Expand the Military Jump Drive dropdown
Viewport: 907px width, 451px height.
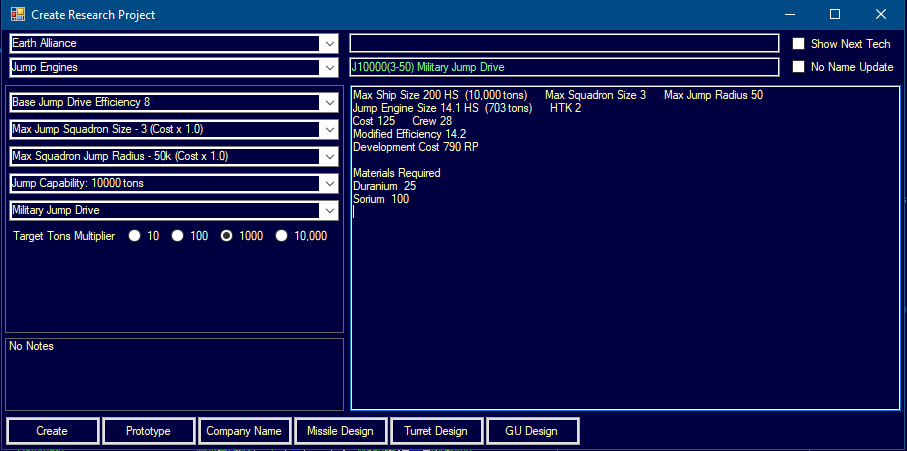pyautogui.click(x=330, y=210)
